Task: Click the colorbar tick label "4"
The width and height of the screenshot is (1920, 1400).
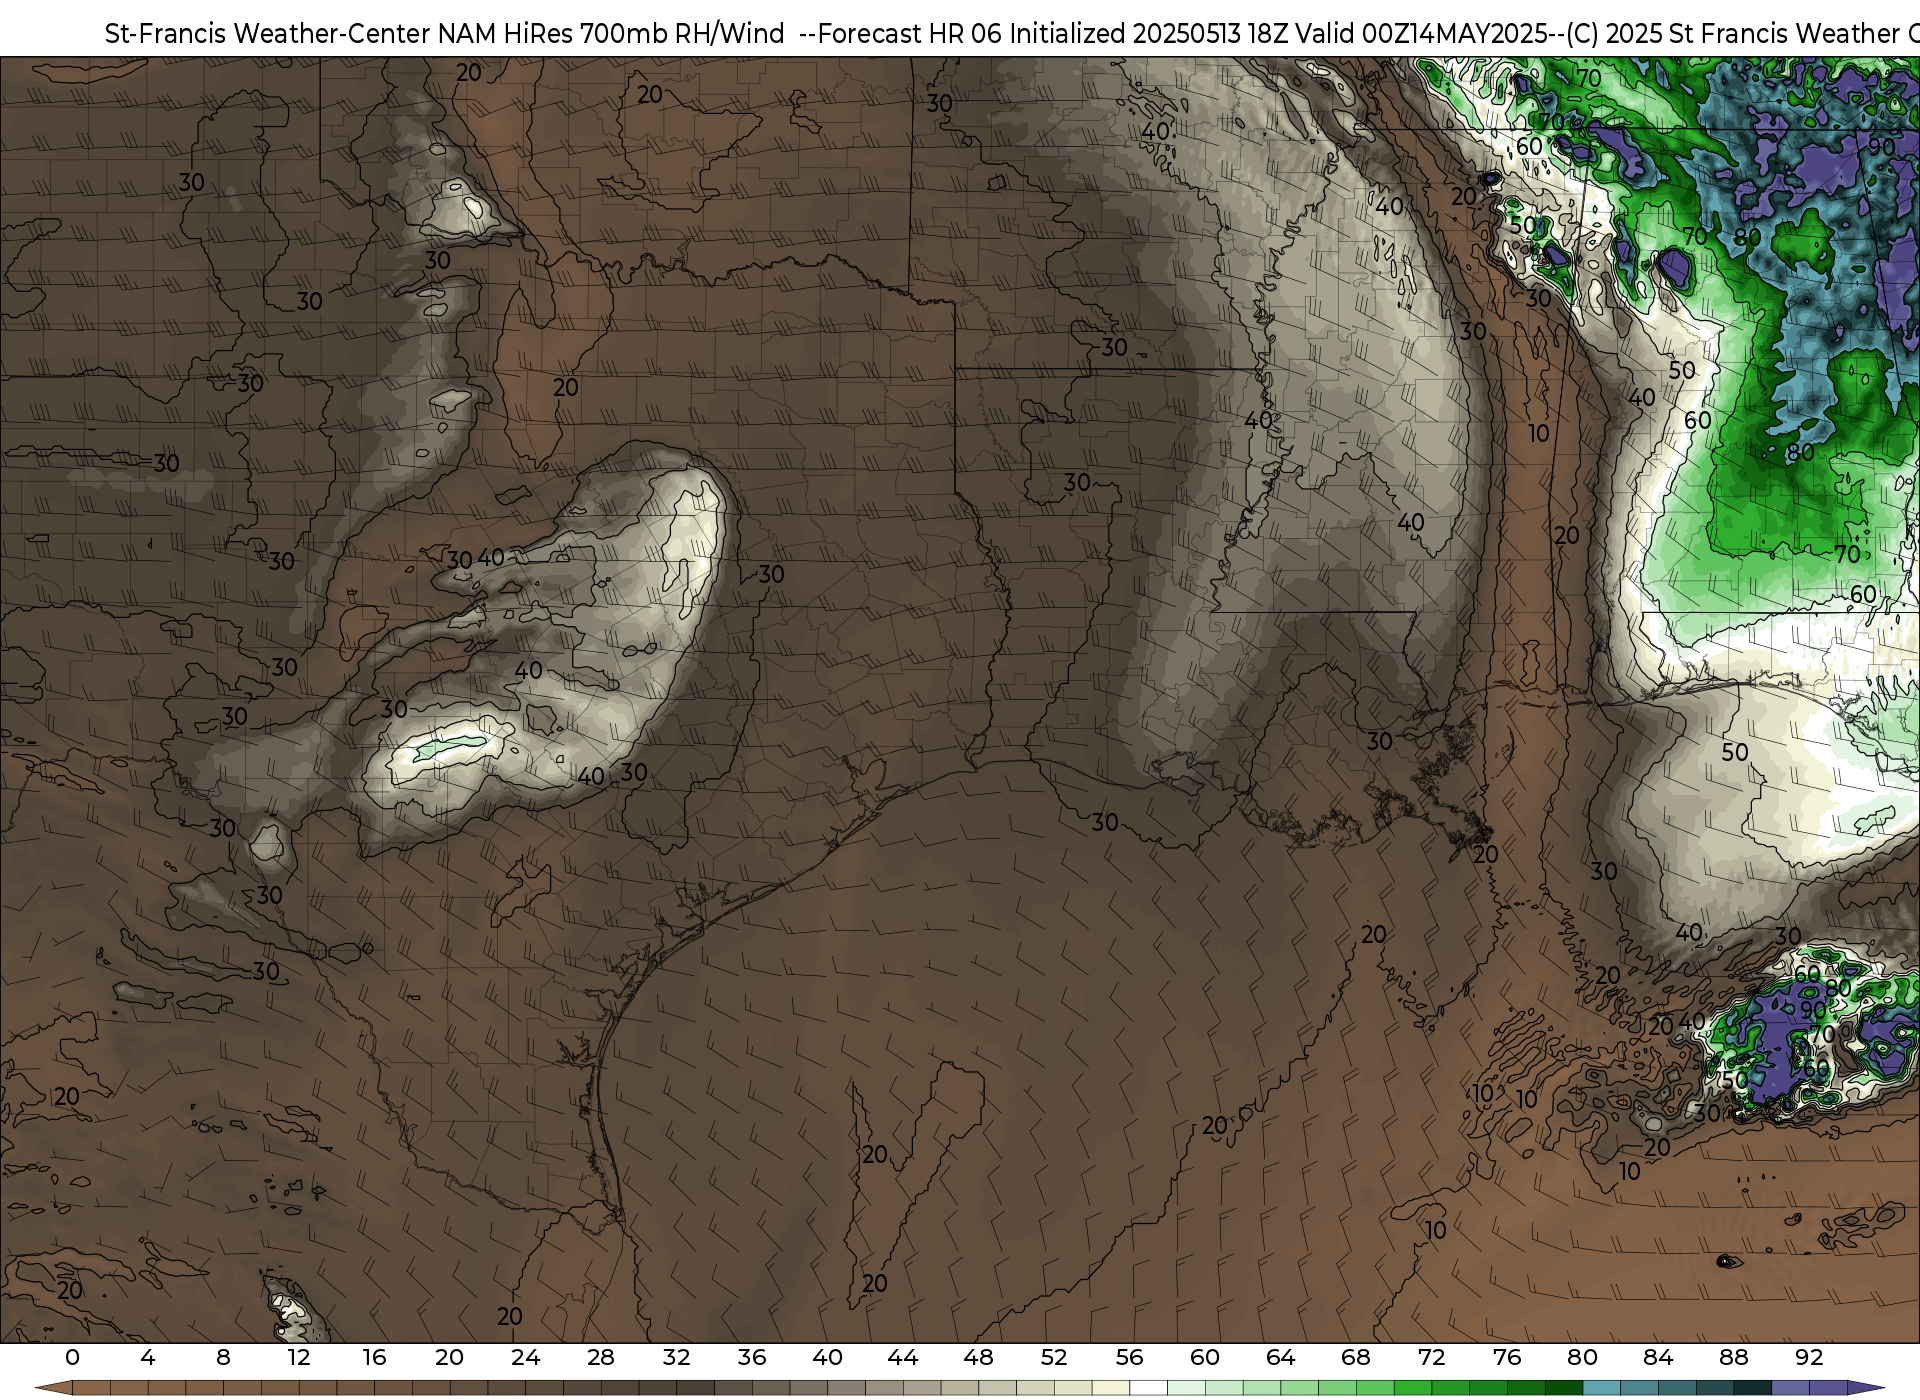Action: pyautogui.click(x=148, y=1357)
